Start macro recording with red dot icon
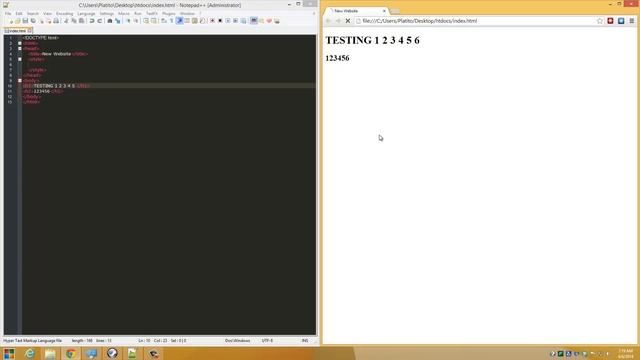The width and height of the screenshot is (640, 360). pos(212,21)
